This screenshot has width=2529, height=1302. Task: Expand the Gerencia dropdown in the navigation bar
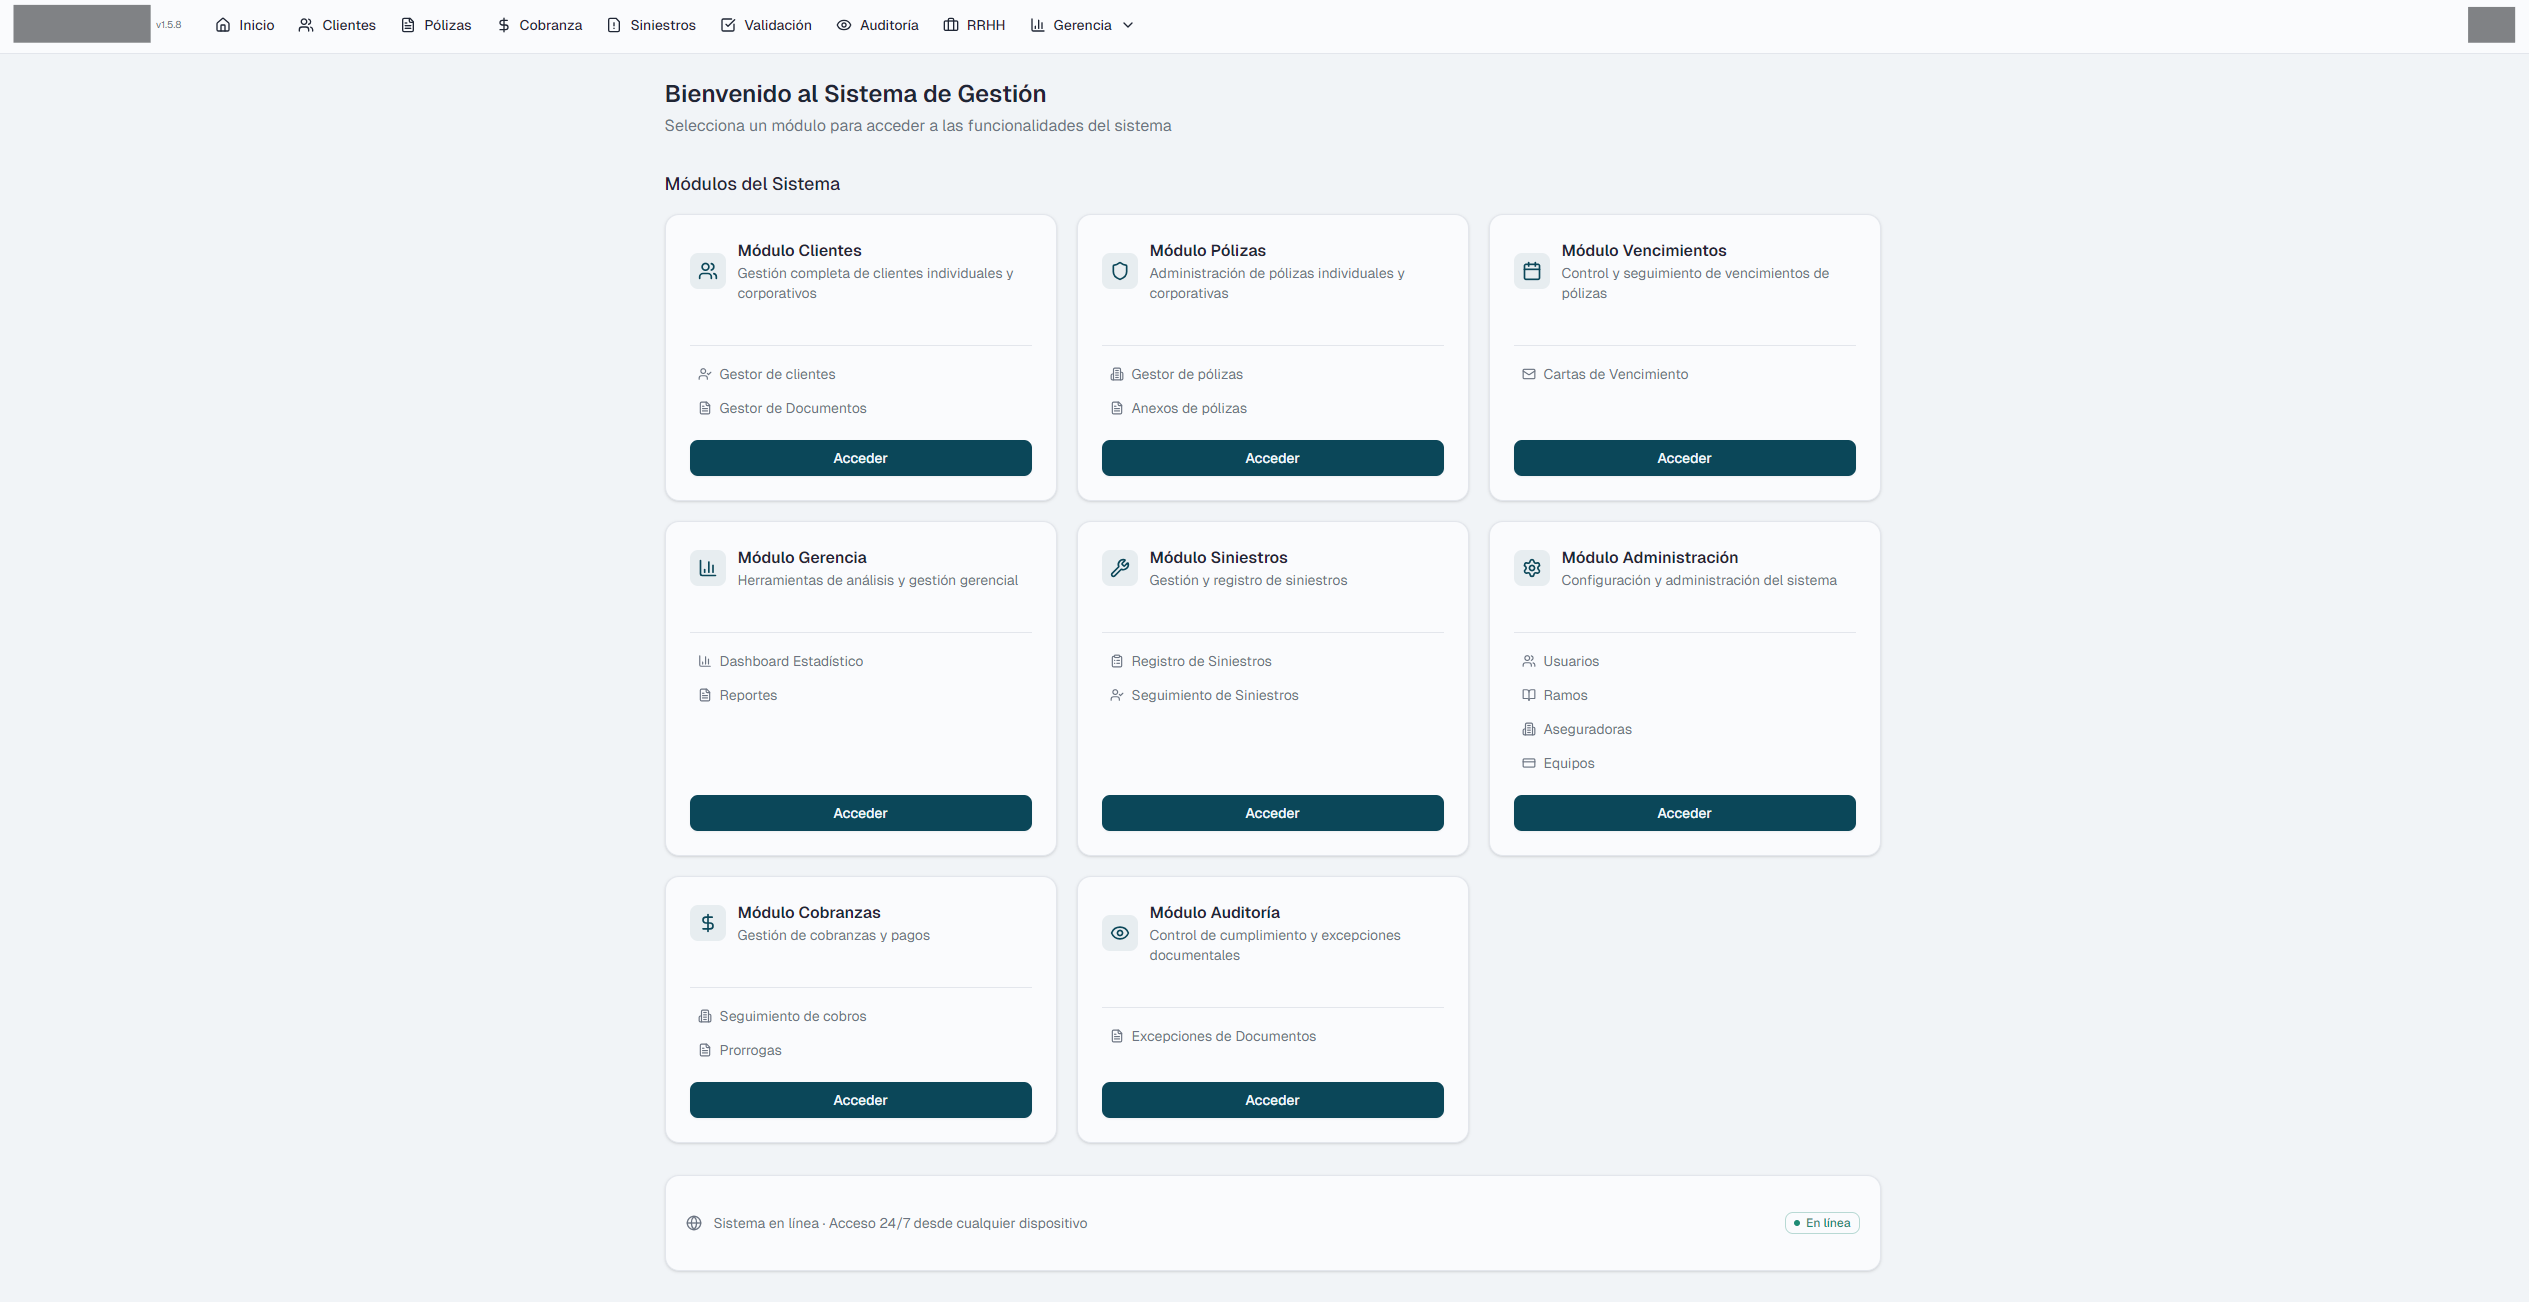tap(1082, 25)
